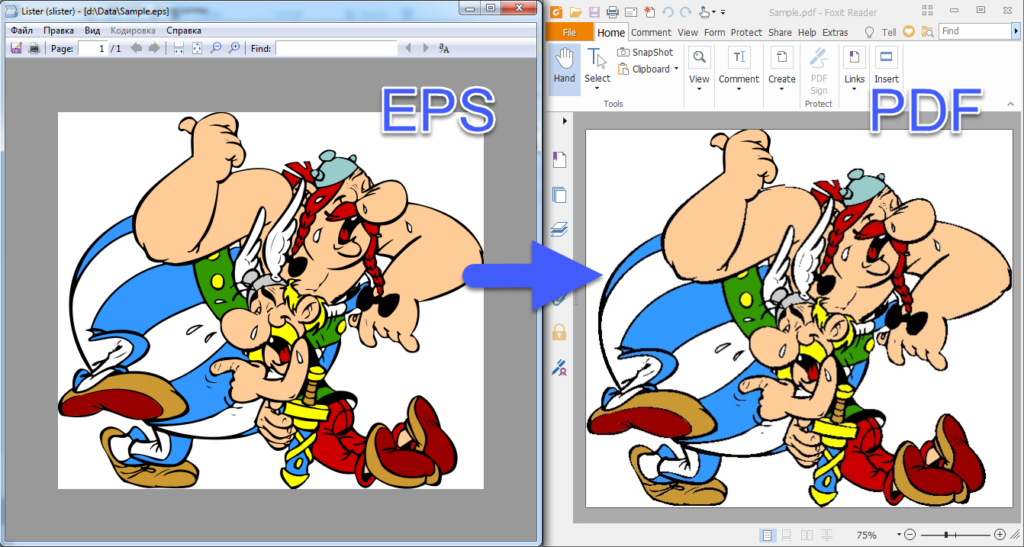The height and width of the screenshot is (547, 1024).
Task: Click the Insert ribbon button
Action: (886, 65)
